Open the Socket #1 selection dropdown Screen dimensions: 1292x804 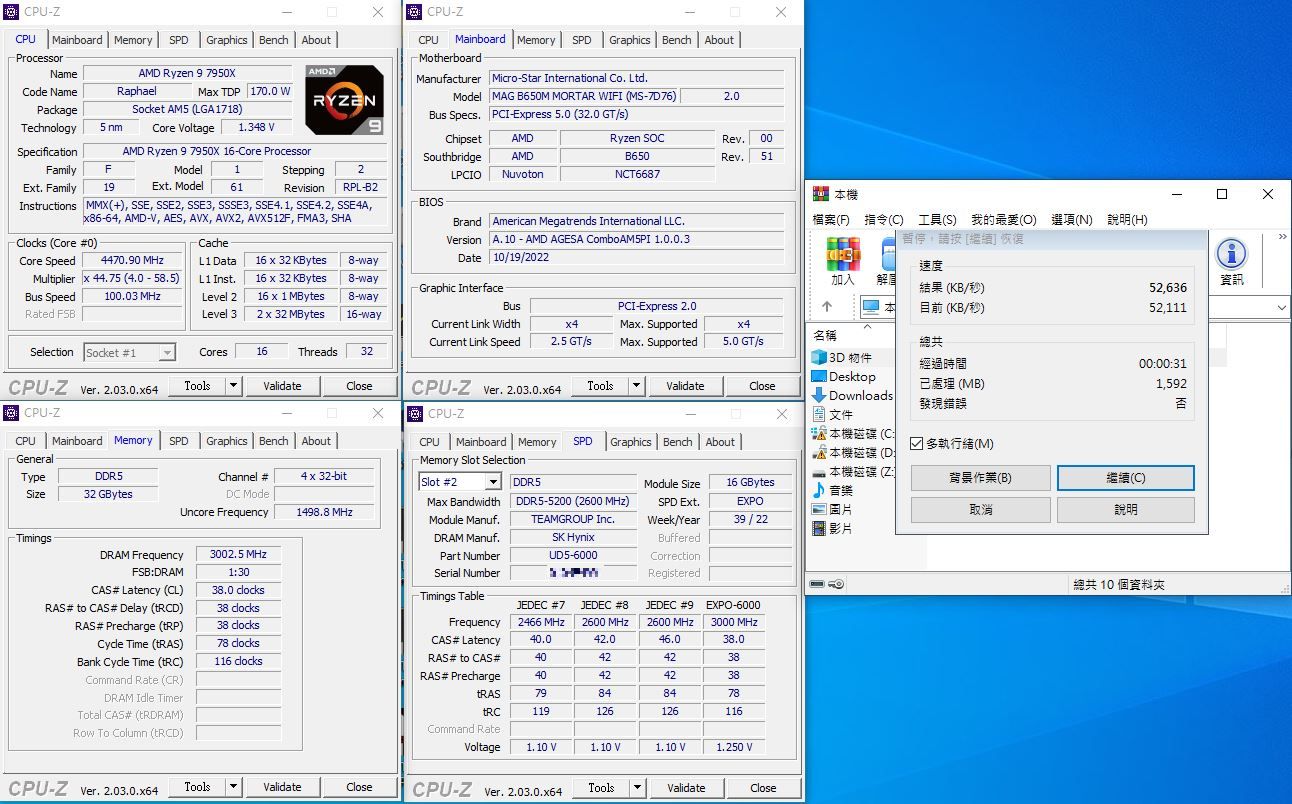pos(167,352)
